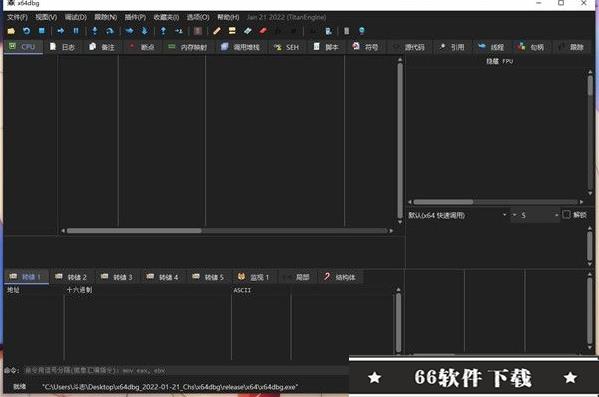This screenshot has height=397, width=599.
Task: Click the x64dbg.exe path in status bar
Action: coord(170,387)
